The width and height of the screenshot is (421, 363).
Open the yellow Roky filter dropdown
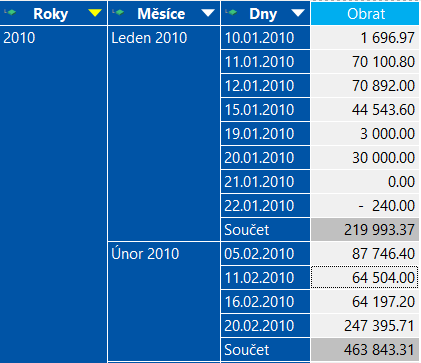tap(95, 13)
